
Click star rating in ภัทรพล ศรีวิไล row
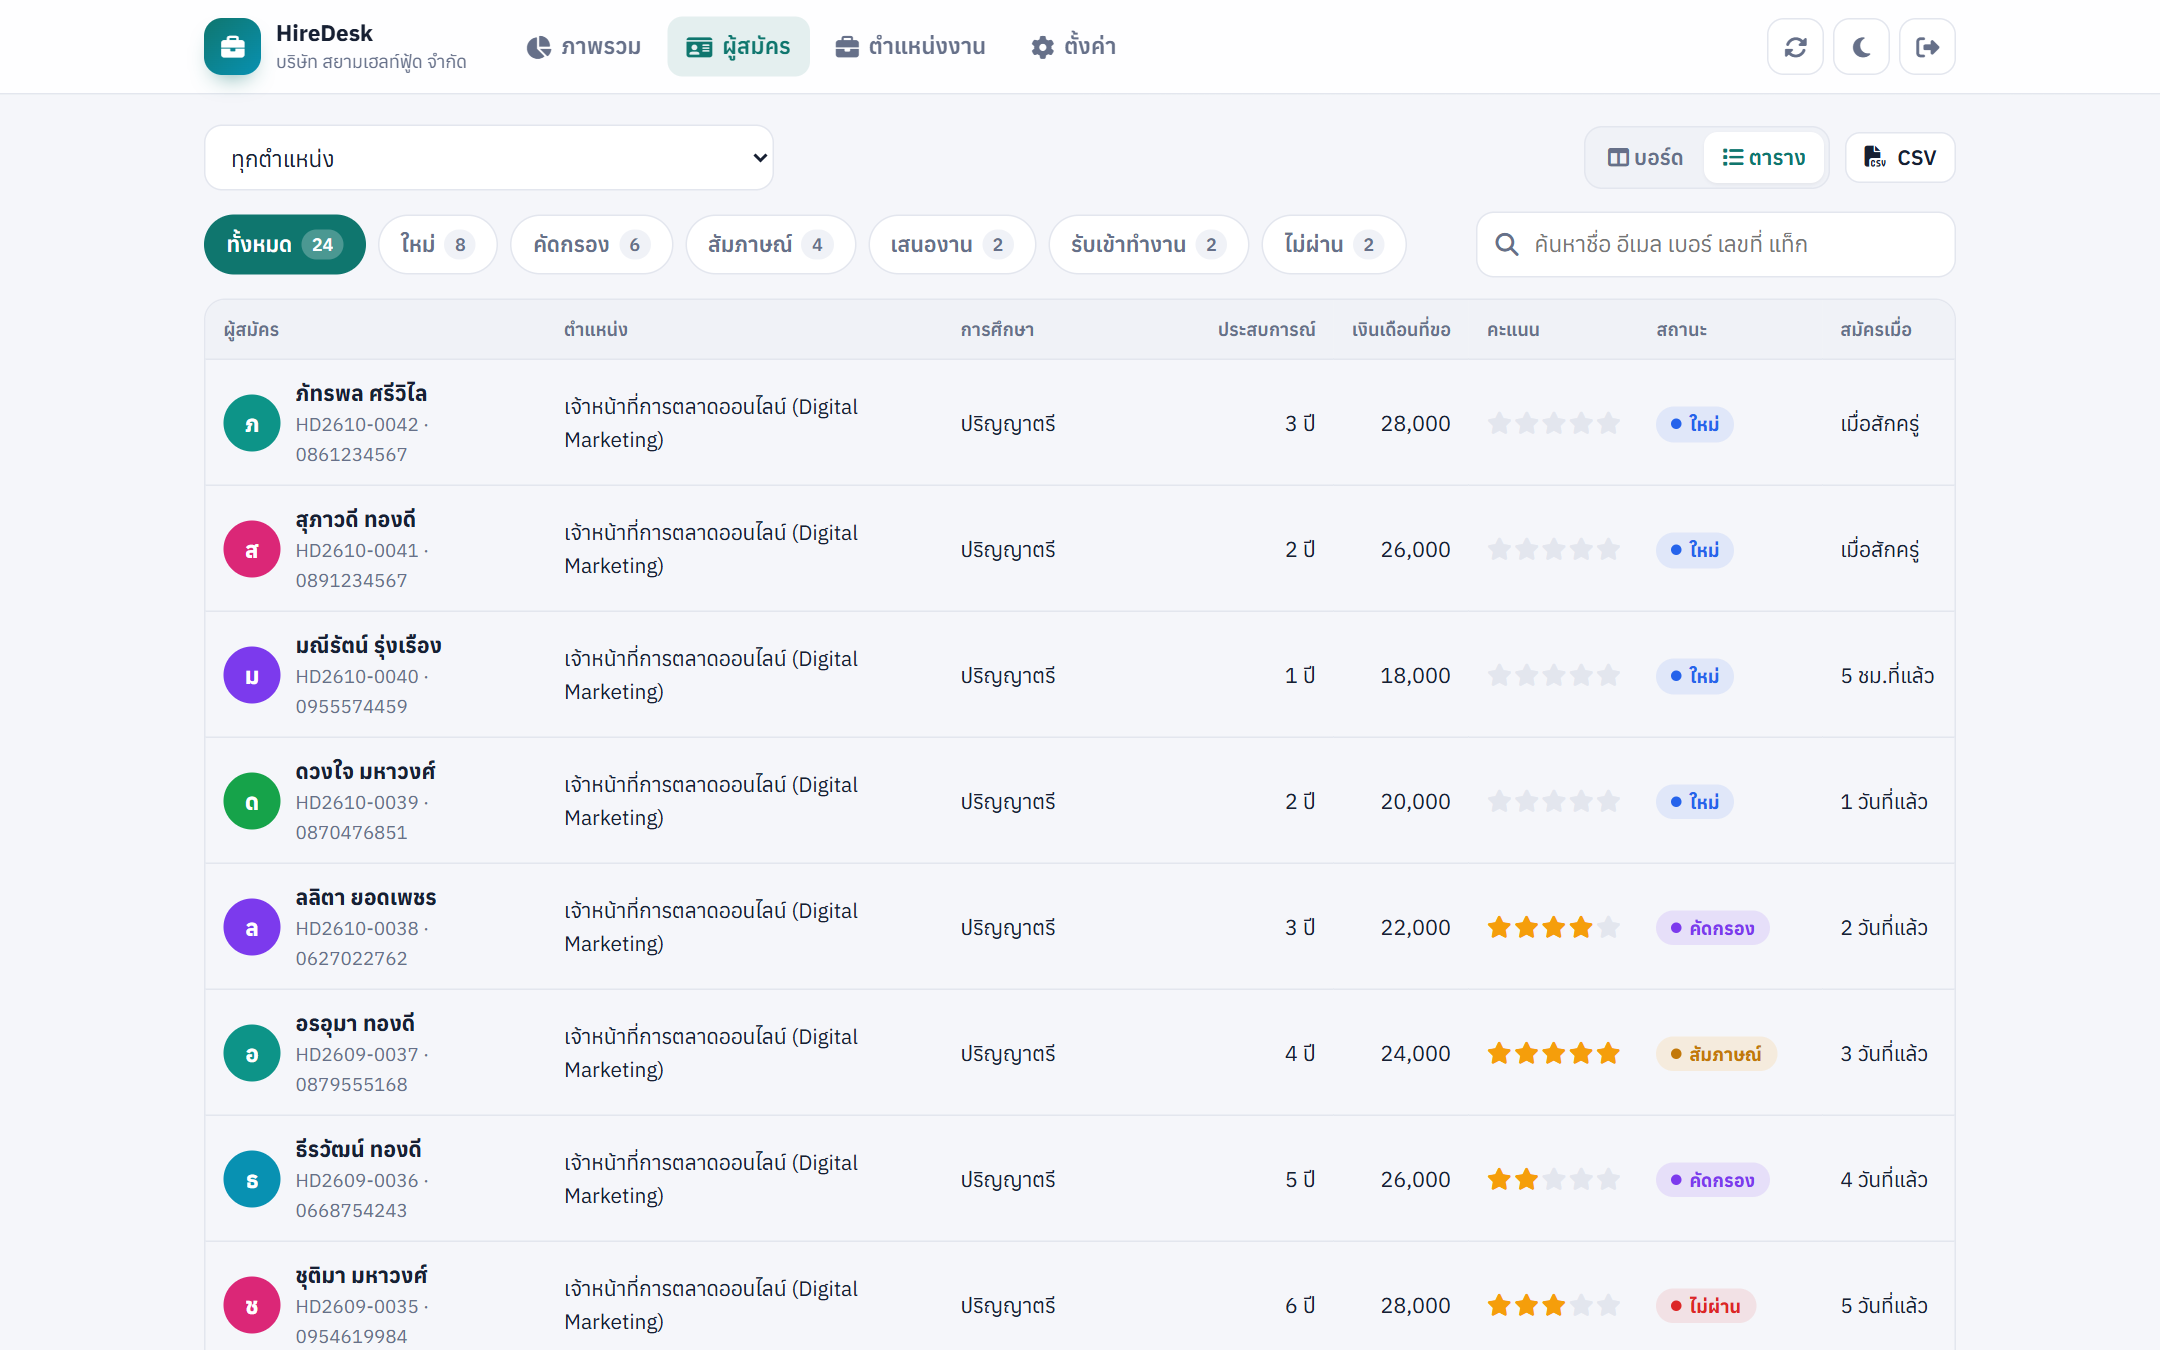(x=1553, y=424)
